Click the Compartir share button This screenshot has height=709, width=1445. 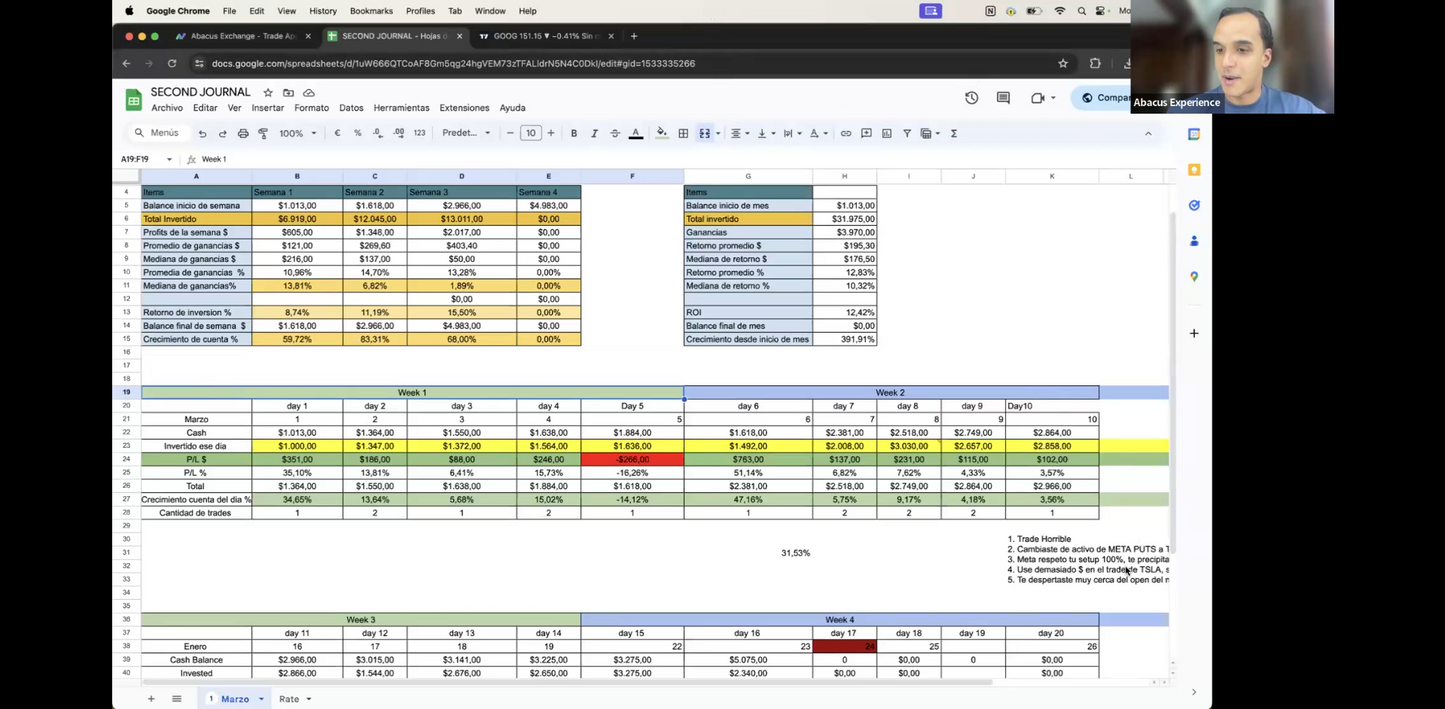(1105, 98)
